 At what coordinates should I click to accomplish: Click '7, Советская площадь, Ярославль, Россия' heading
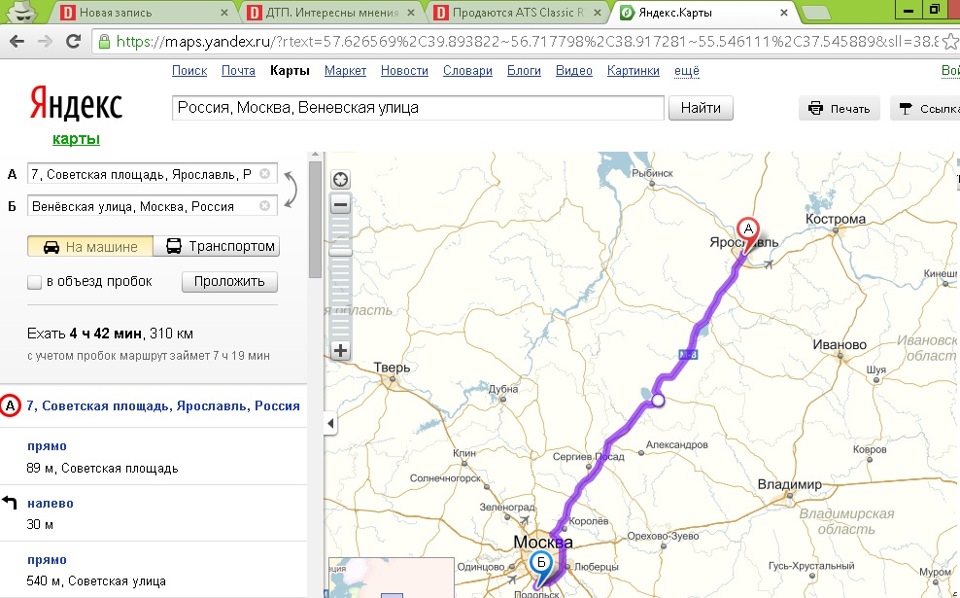(163, 406)
